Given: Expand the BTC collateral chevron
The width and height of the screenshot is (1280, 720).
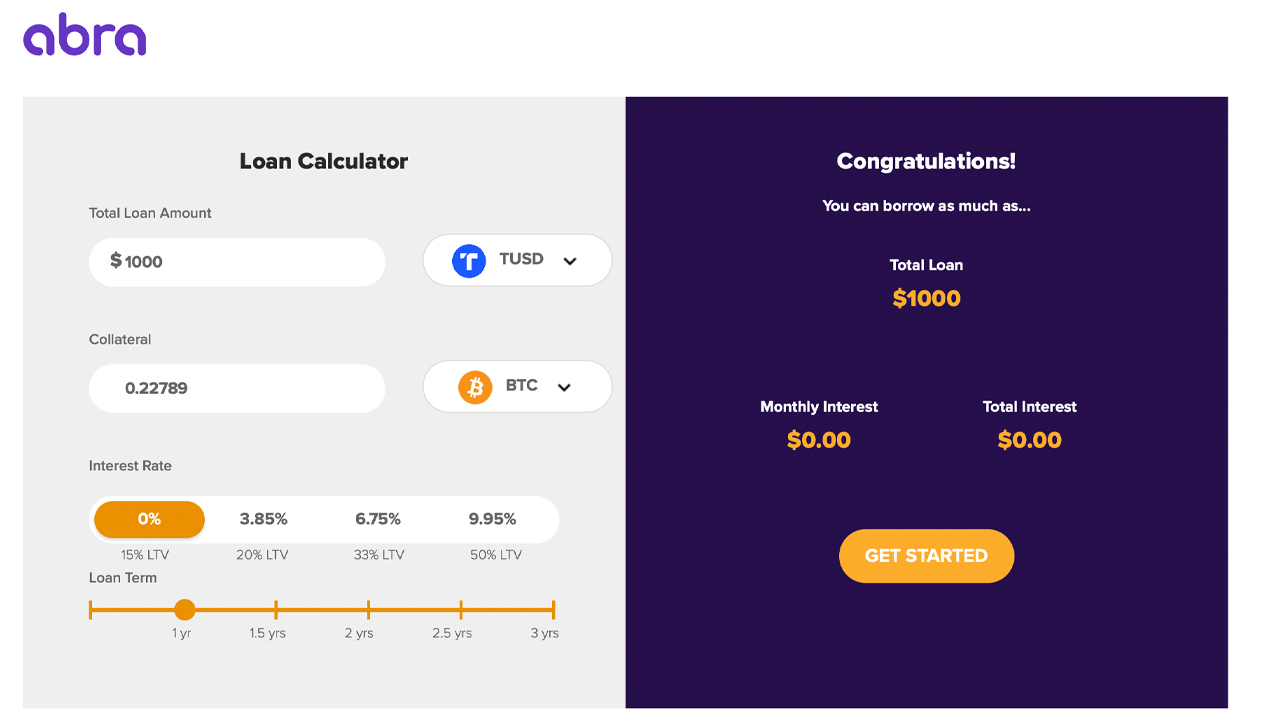Looking at the screenshot, I should (x=564, y=388).
